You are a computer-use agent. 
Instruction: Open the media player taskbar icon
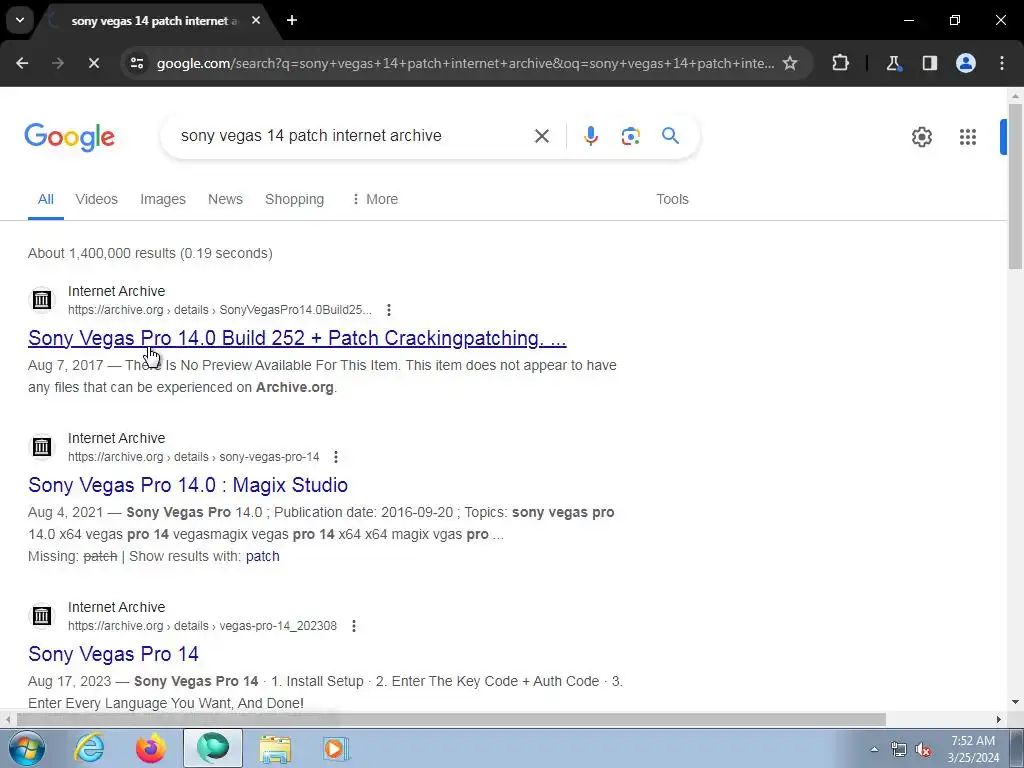point(336,748)
